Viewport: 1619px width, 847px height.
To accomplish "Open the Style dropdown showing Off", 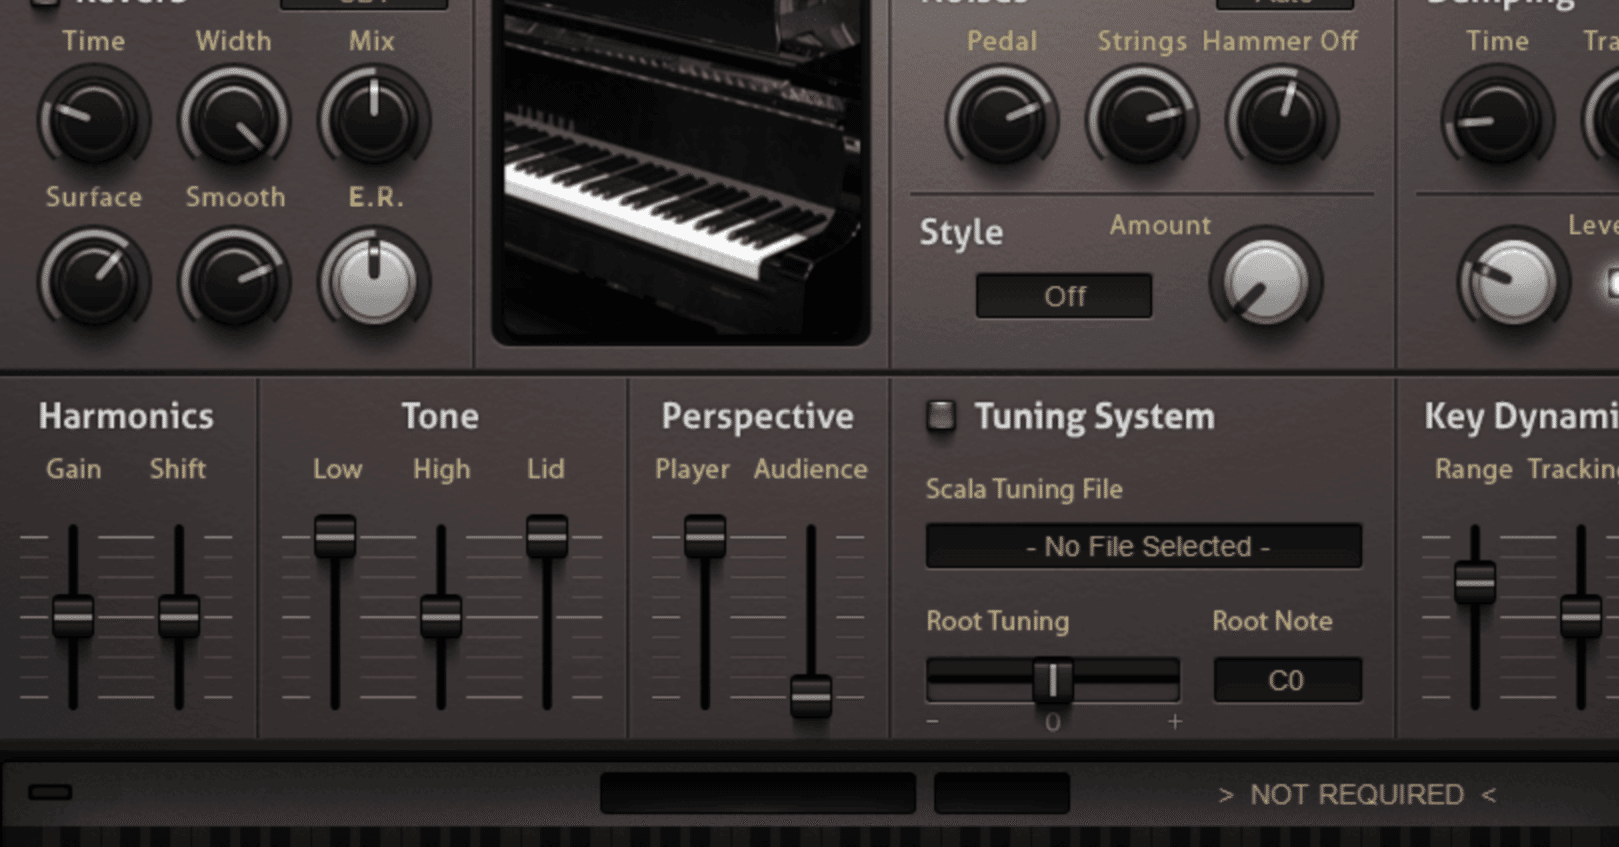I will point(1064,296).
